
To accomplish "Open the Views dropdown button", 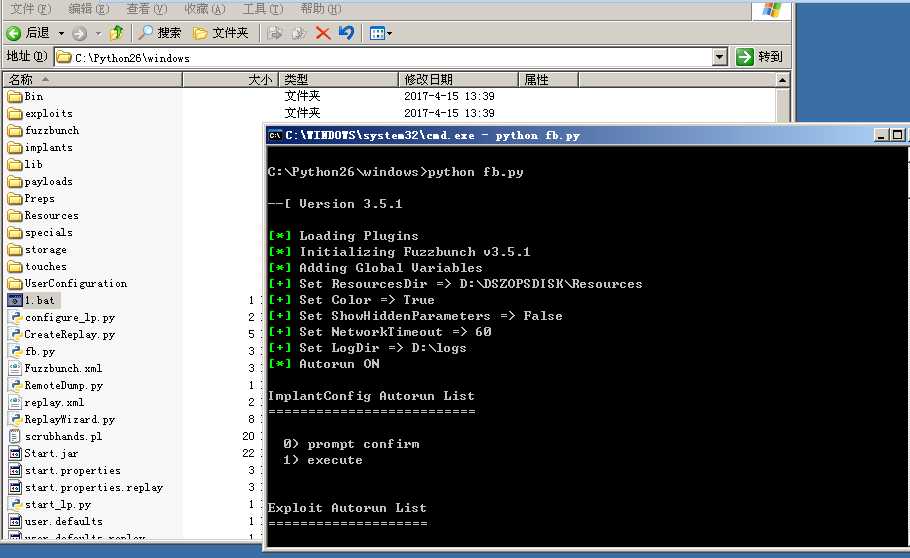I will coord(381,33).
